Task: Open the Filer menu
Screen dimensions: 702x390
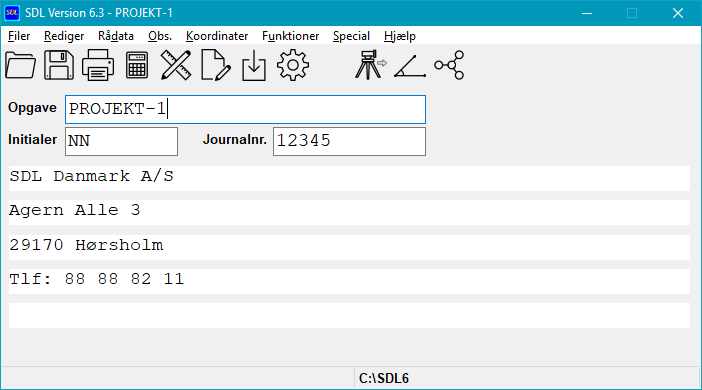Action: pyautogui.click(x=19, y=36)
